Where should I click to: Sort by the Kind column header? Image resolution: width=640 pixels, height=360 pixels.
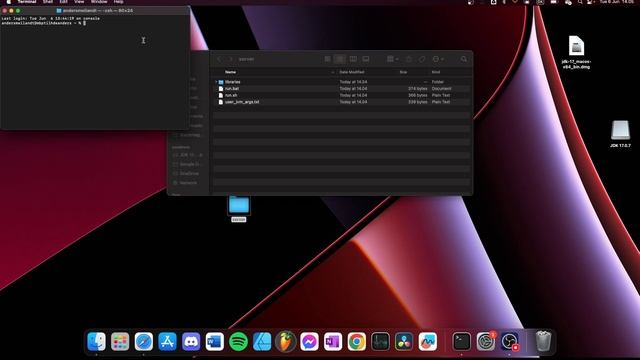tap(436, 72)
